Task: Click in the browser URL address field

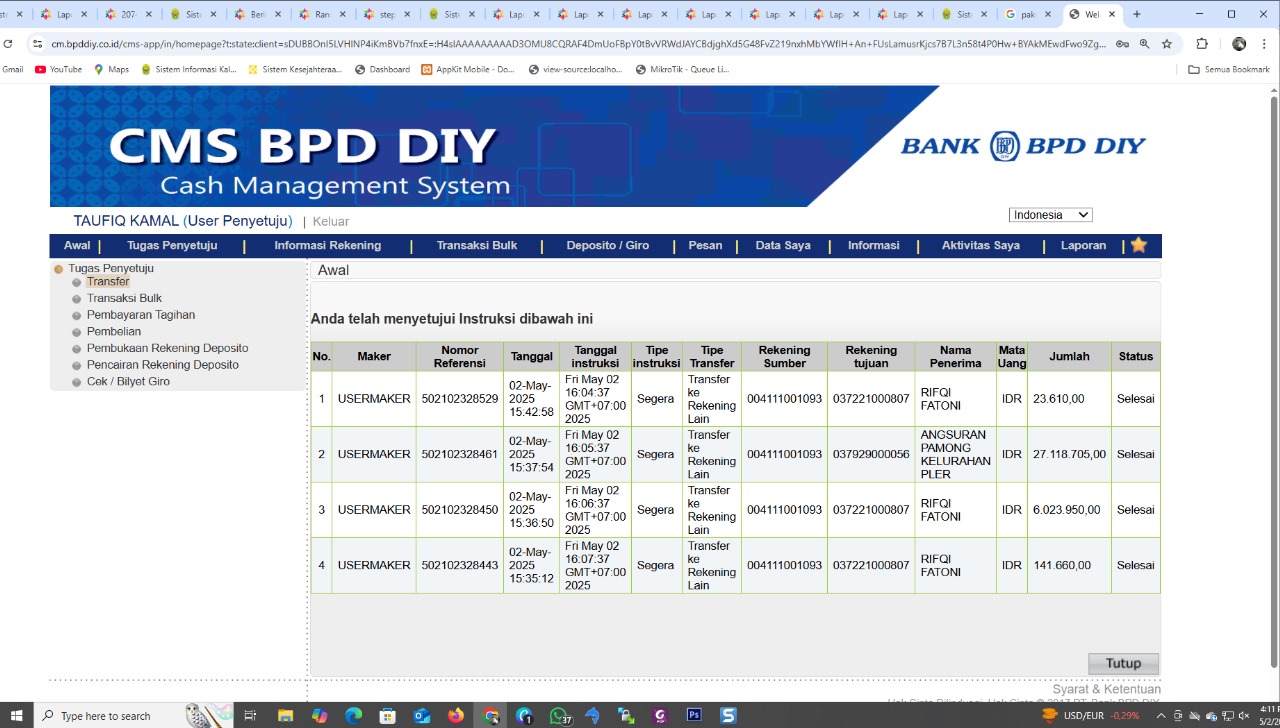Action: pos(578,44)
